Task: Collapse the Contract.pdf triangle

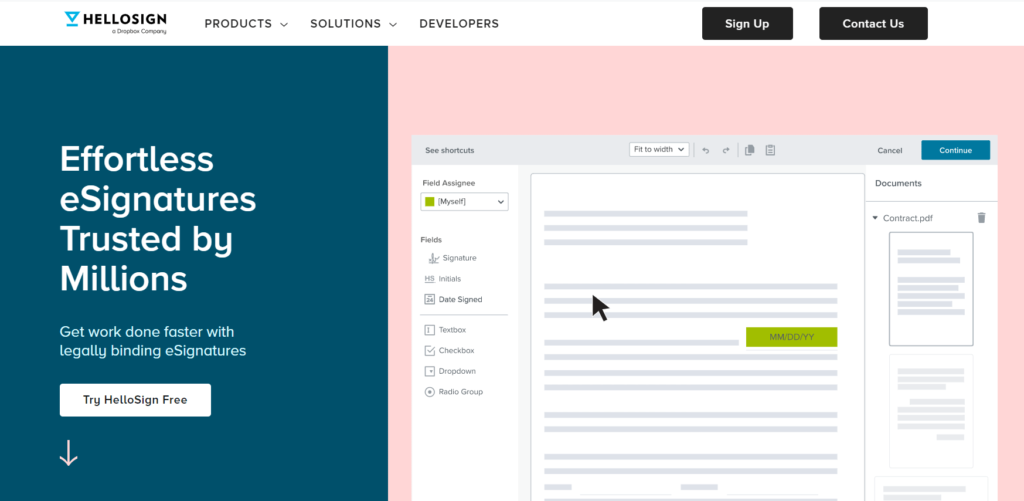Action: 875,218
